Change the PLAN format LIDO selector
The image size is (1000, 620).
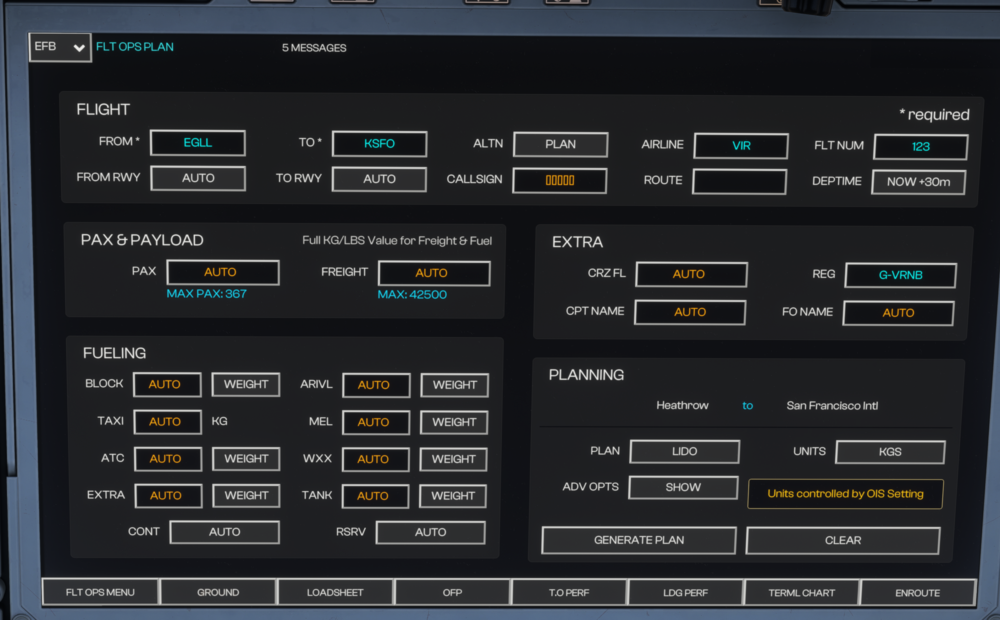(684, 452)
